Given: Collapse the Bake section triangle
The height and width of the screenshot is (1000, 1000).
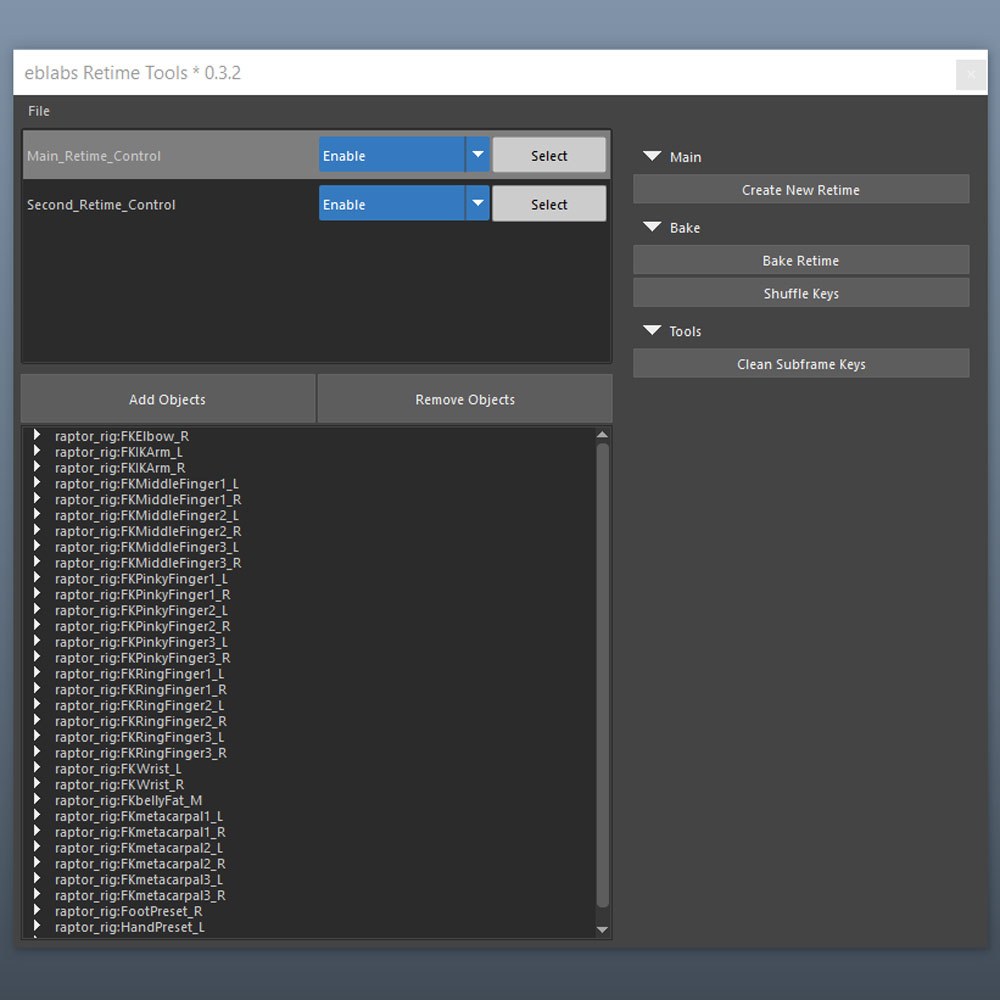Looking at the screenshot, I should pos(652,227).
